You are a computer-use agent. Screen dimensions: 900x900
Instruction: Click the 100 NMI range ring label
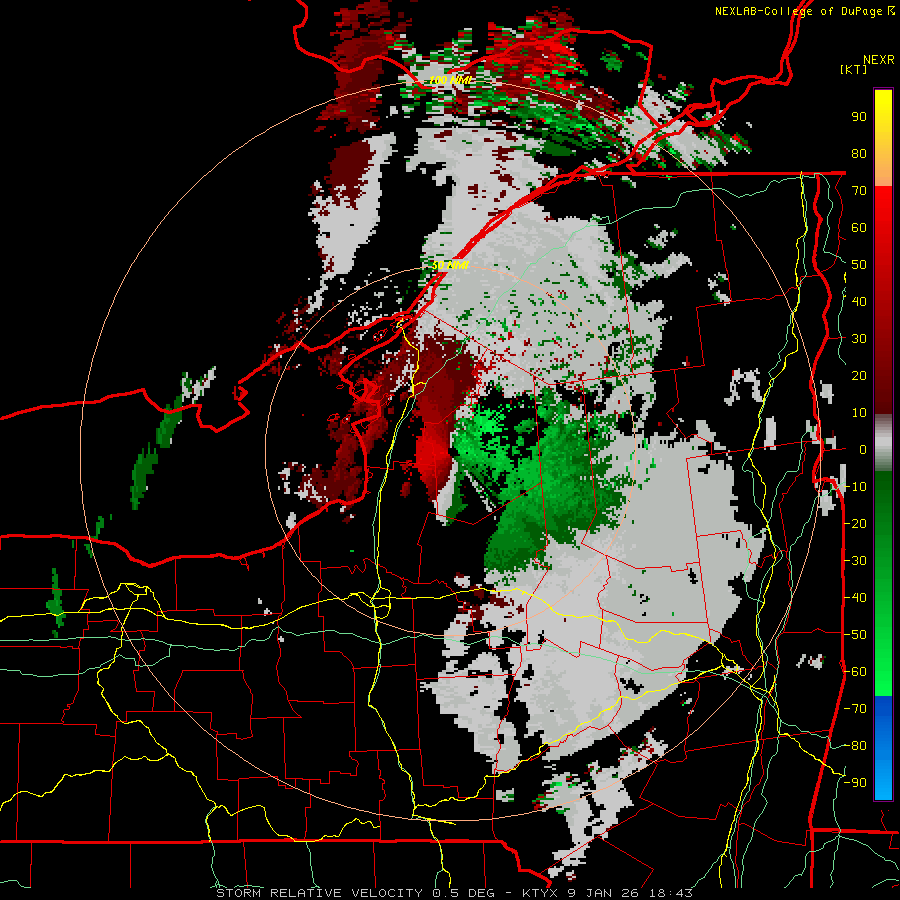[451, 80]
